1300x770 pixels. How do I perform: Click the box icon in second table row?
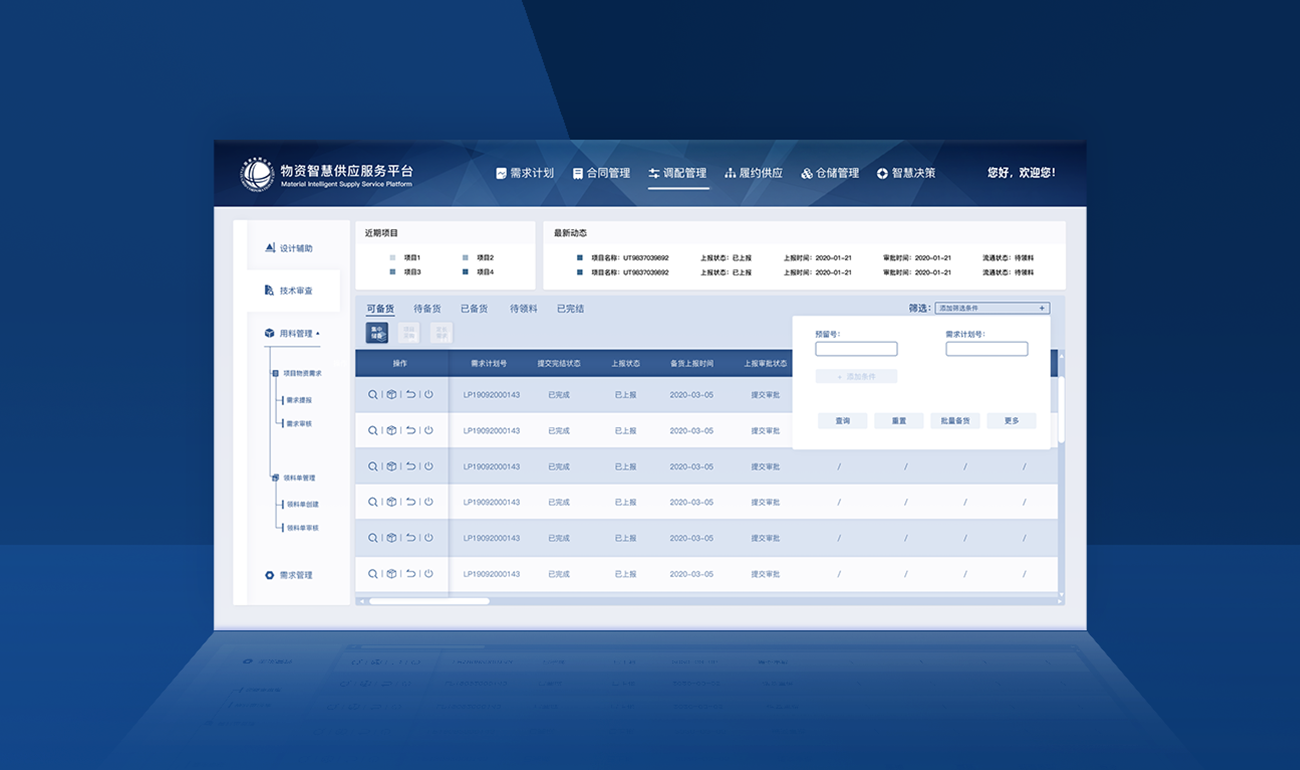click(x=392, y=431)
